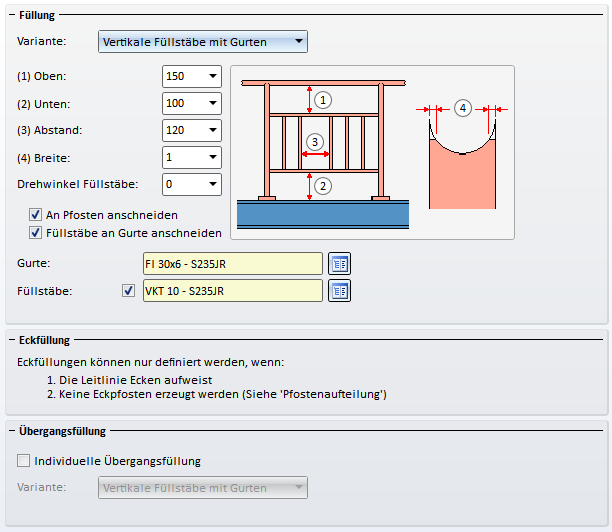Click the Füllstäbe profile field VKT 10

pos(233,291)
